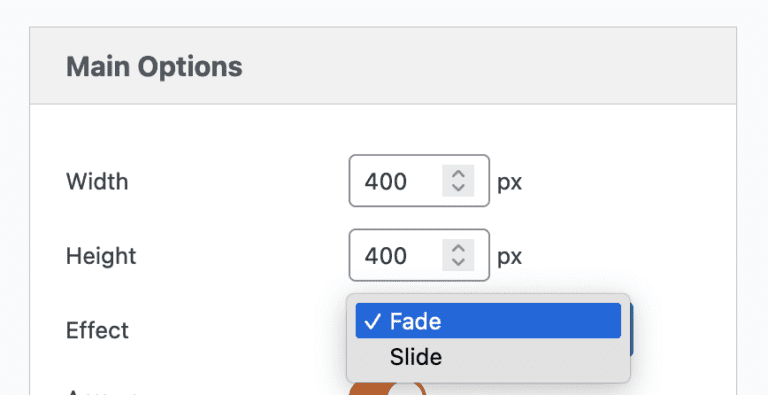Increase Width using the up arrow

tap(458, 174)
